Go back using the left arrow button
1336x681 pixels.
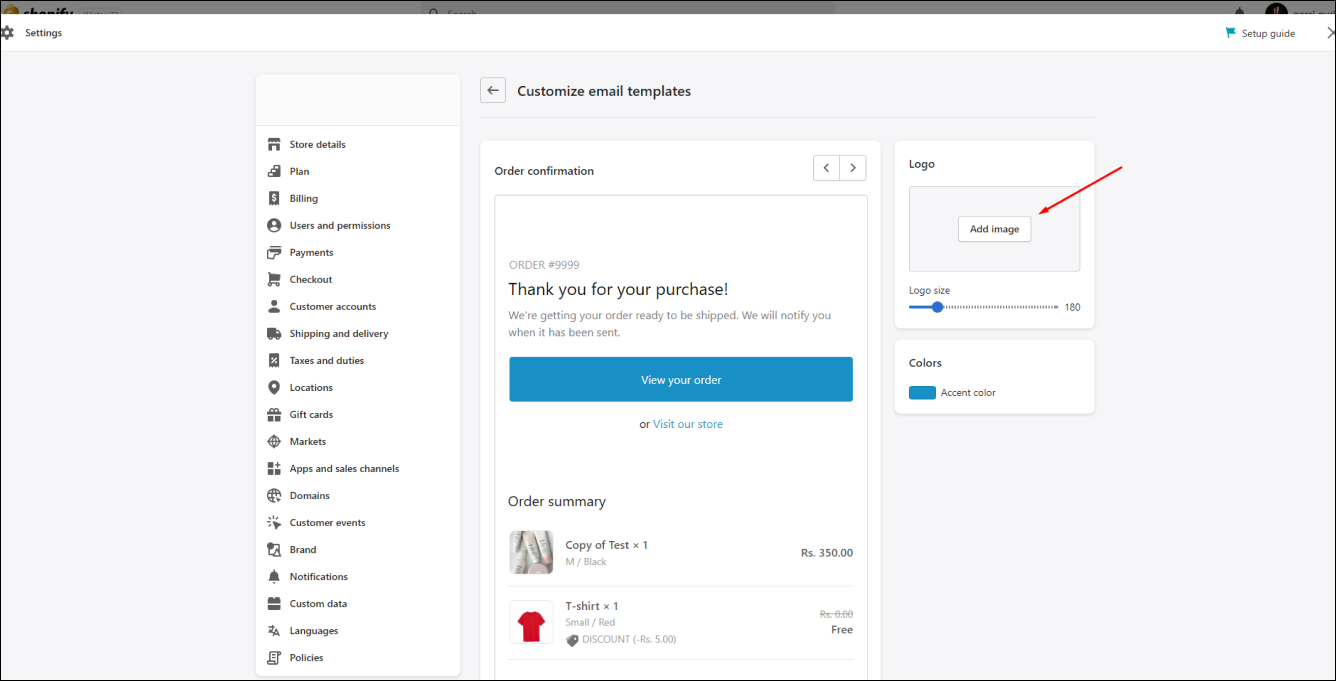pyautogui.click(x=493, y=91)
